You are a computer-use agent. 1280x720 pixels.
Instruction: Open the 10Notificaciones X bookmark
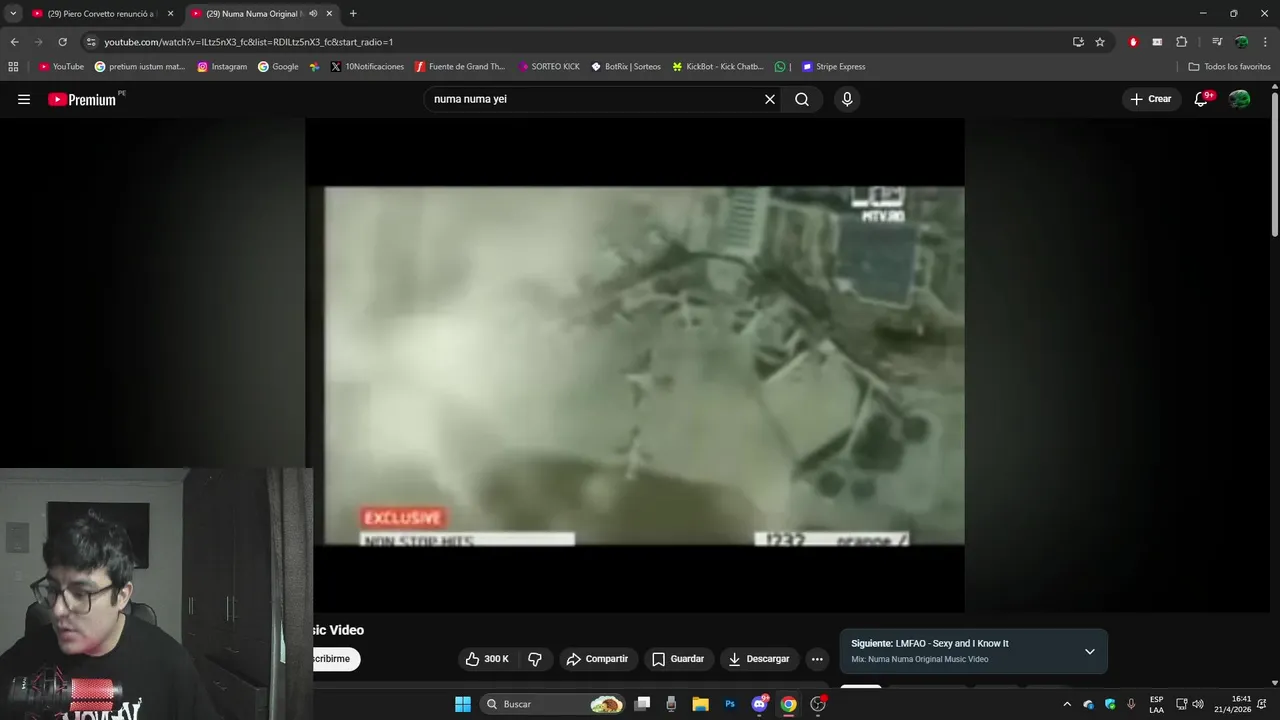pyautogui.click(x=367, y=67)
